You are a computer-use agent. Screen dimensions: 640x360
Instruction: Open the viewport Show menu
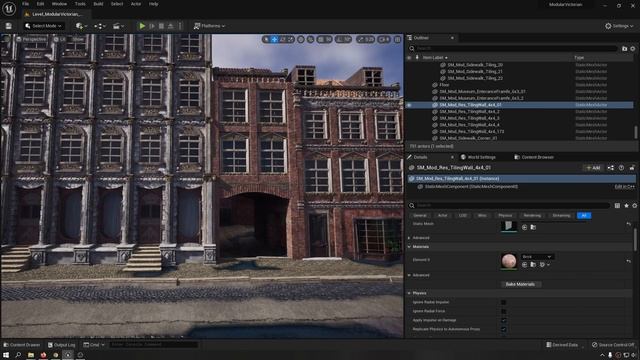(77, 39)
